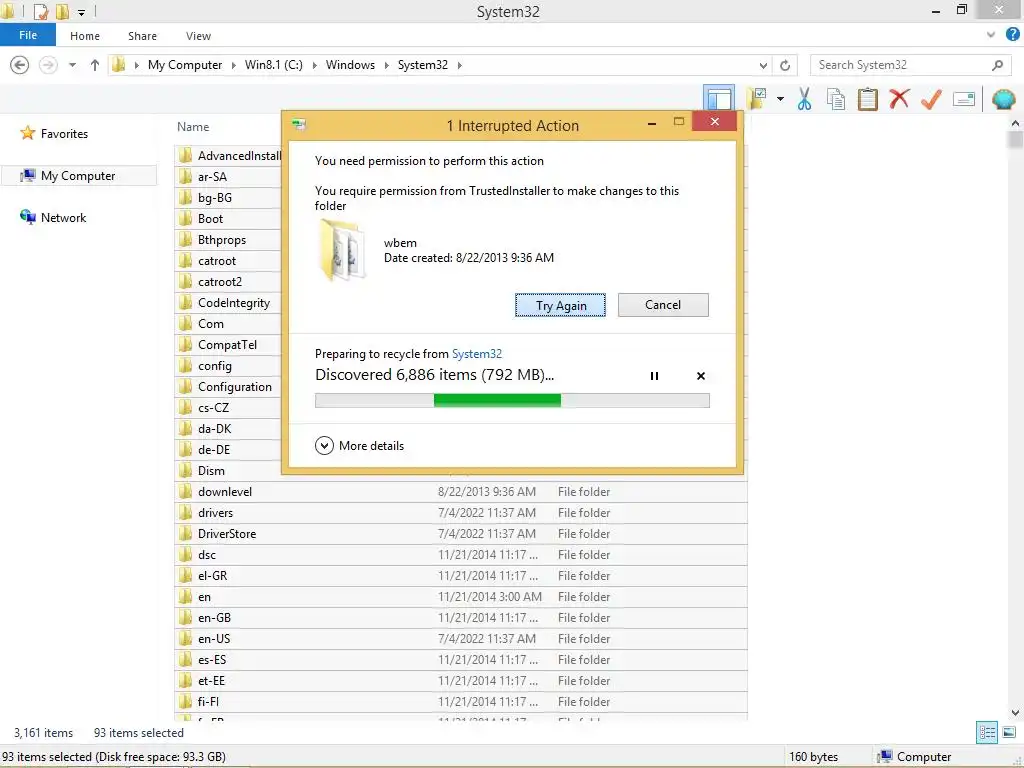1024x768 pixels.
Task: Click My Computer in the address breadcrumb
Action: click(x=185, y=65)
